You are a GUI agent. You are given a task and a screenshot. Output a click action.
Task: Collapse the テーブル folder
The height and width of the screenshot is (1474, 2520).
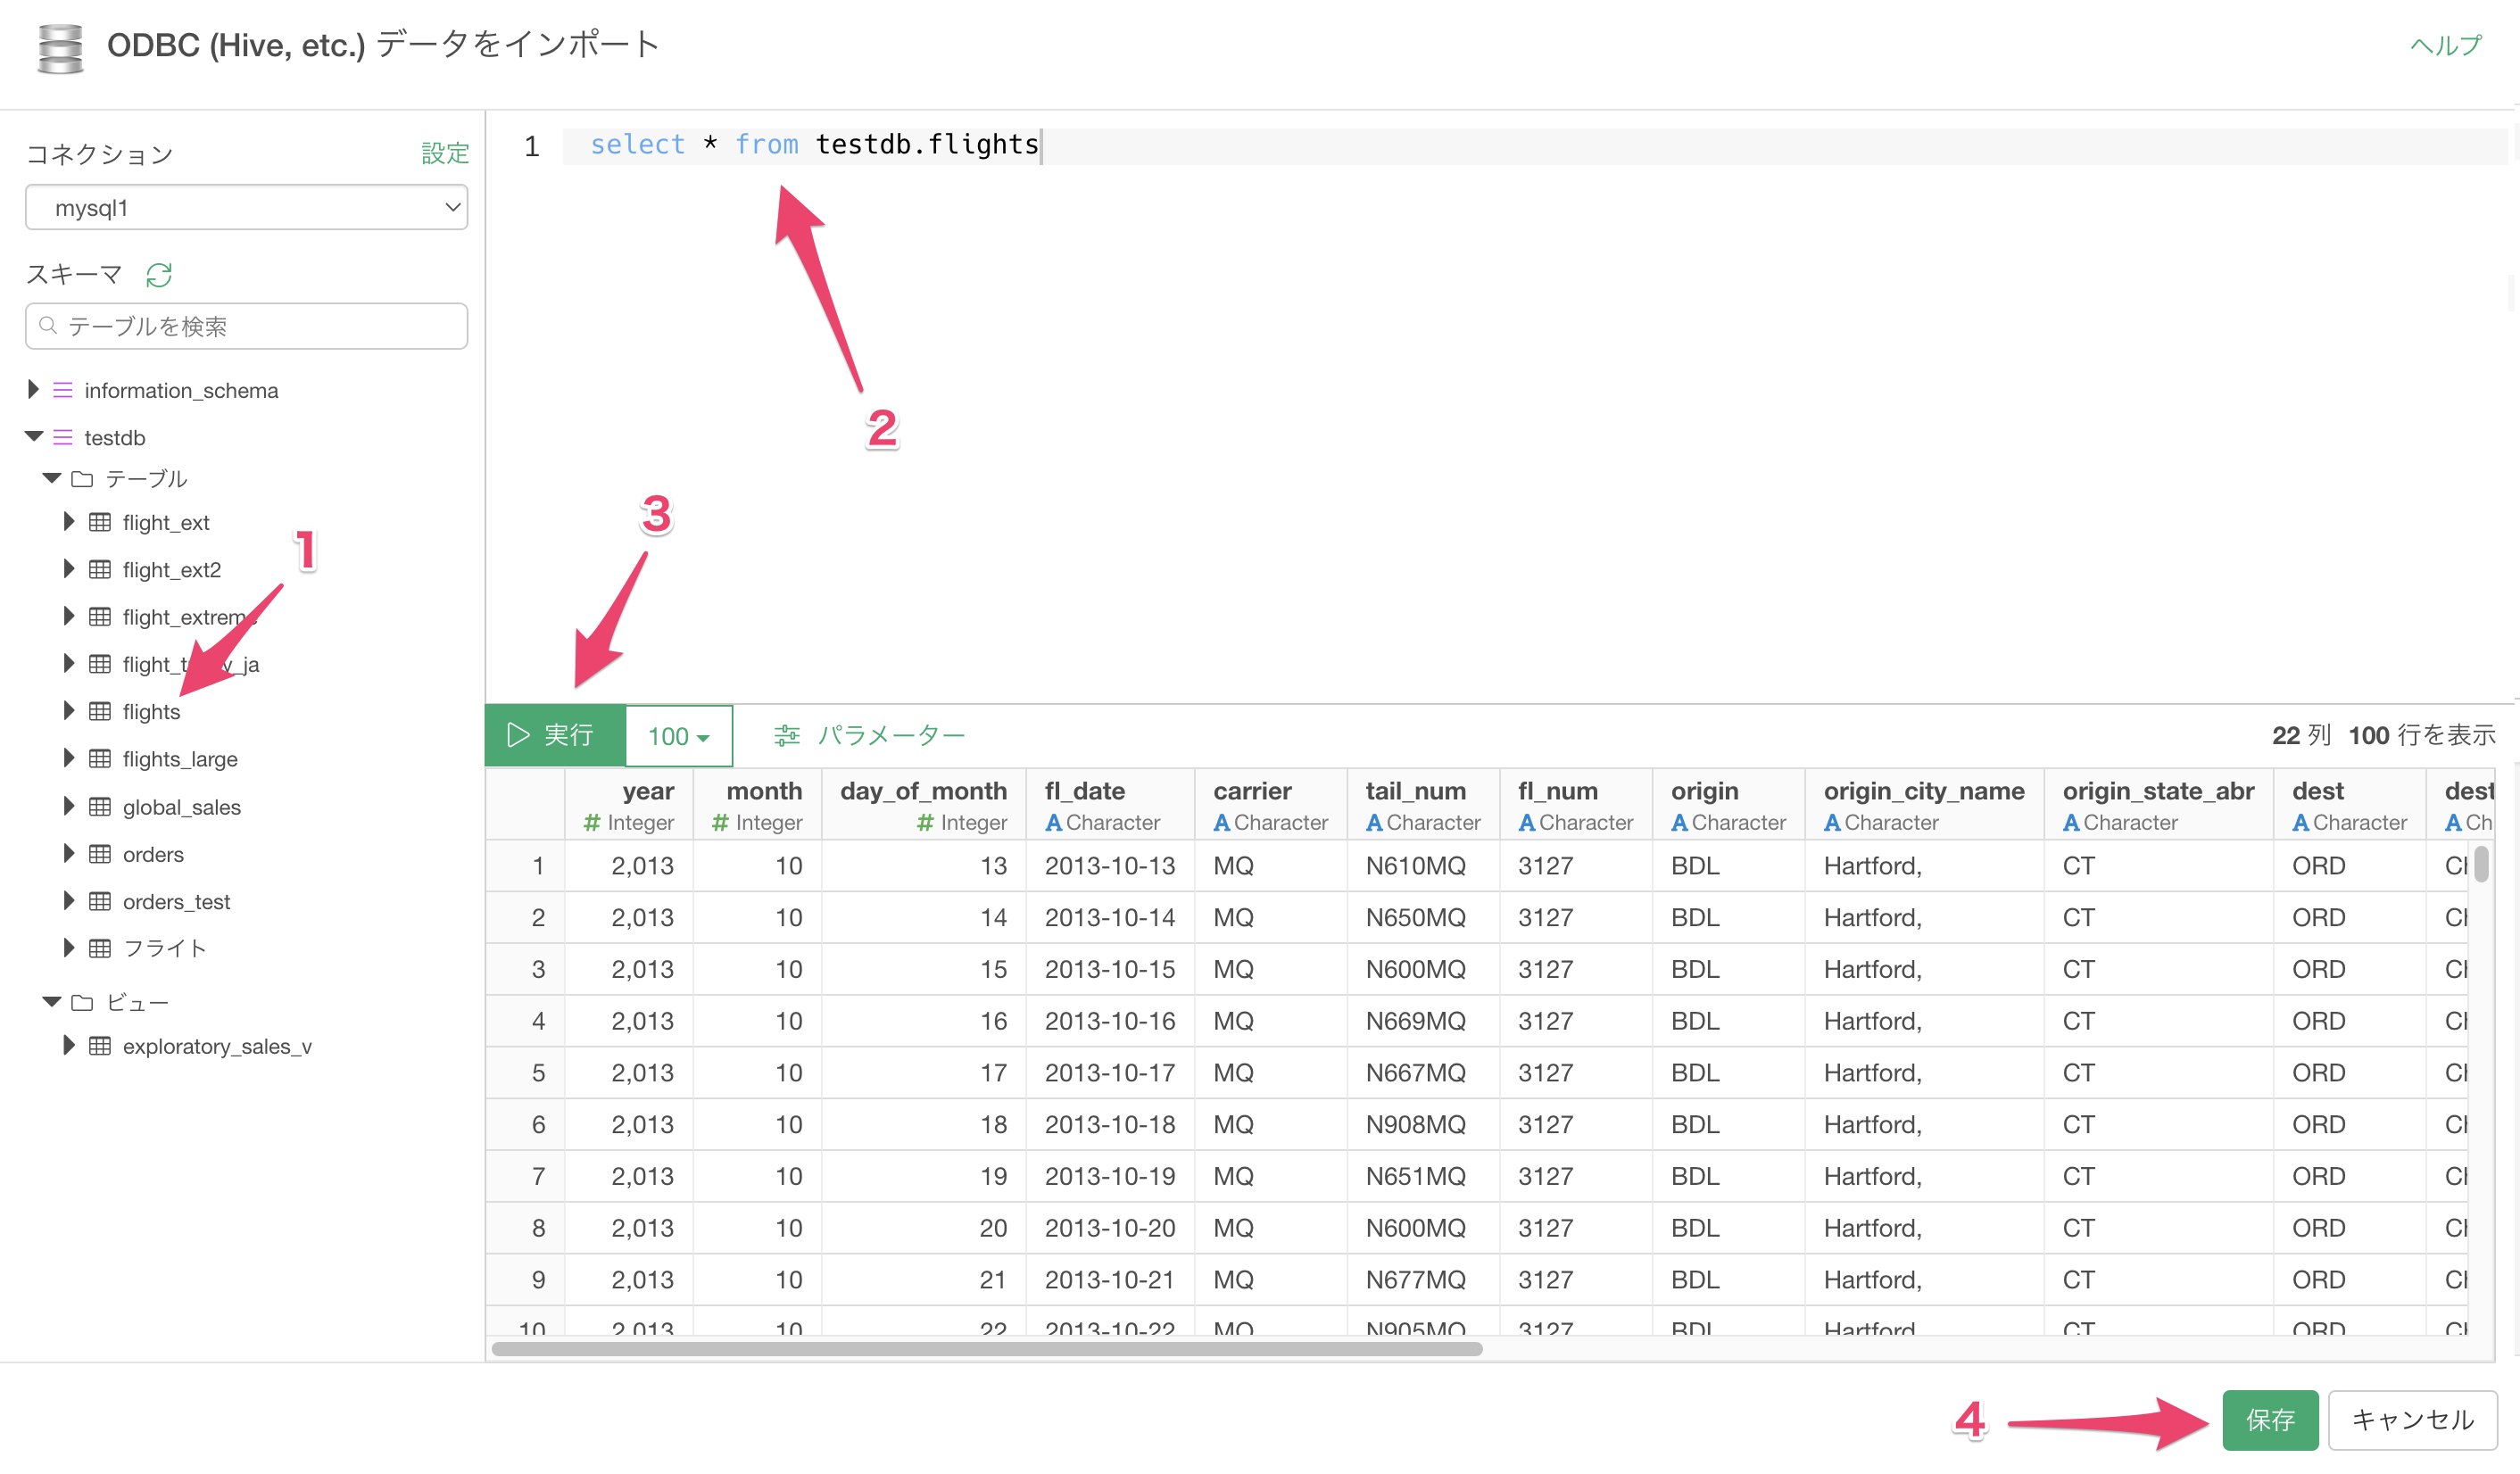(x=52, y=478)
